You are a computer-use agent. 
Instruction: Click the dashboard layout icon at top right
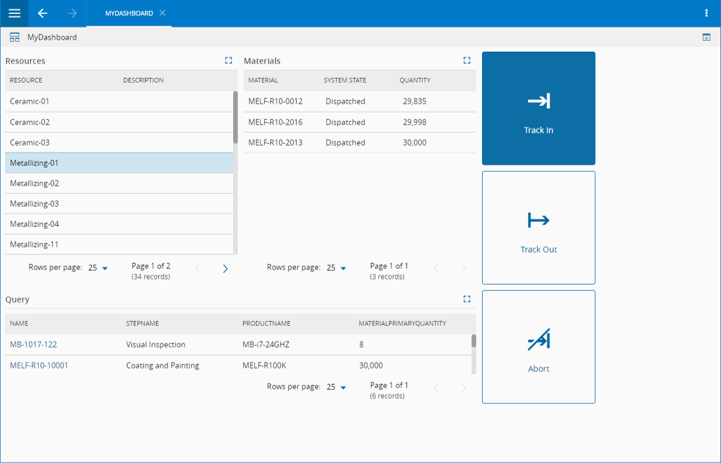click(706, 37)
